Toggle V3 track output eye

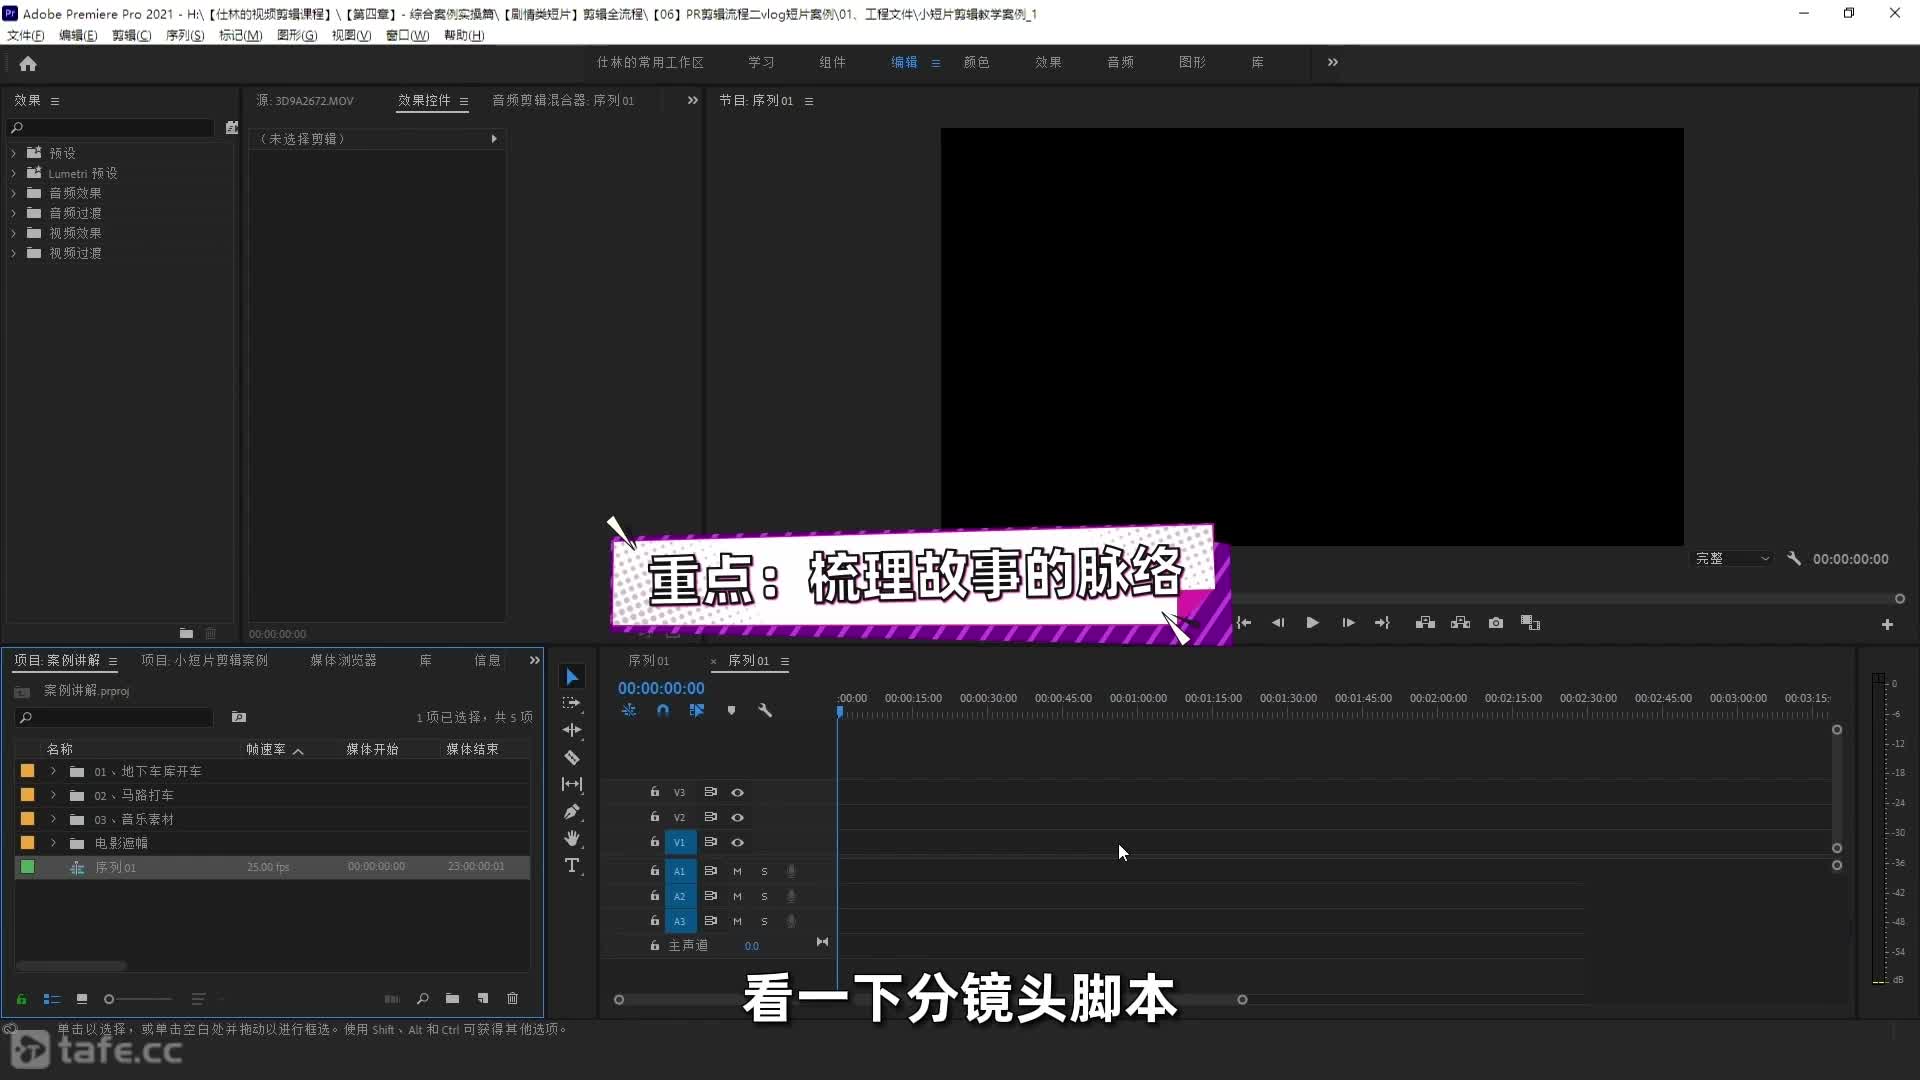(x=737, y=792)
